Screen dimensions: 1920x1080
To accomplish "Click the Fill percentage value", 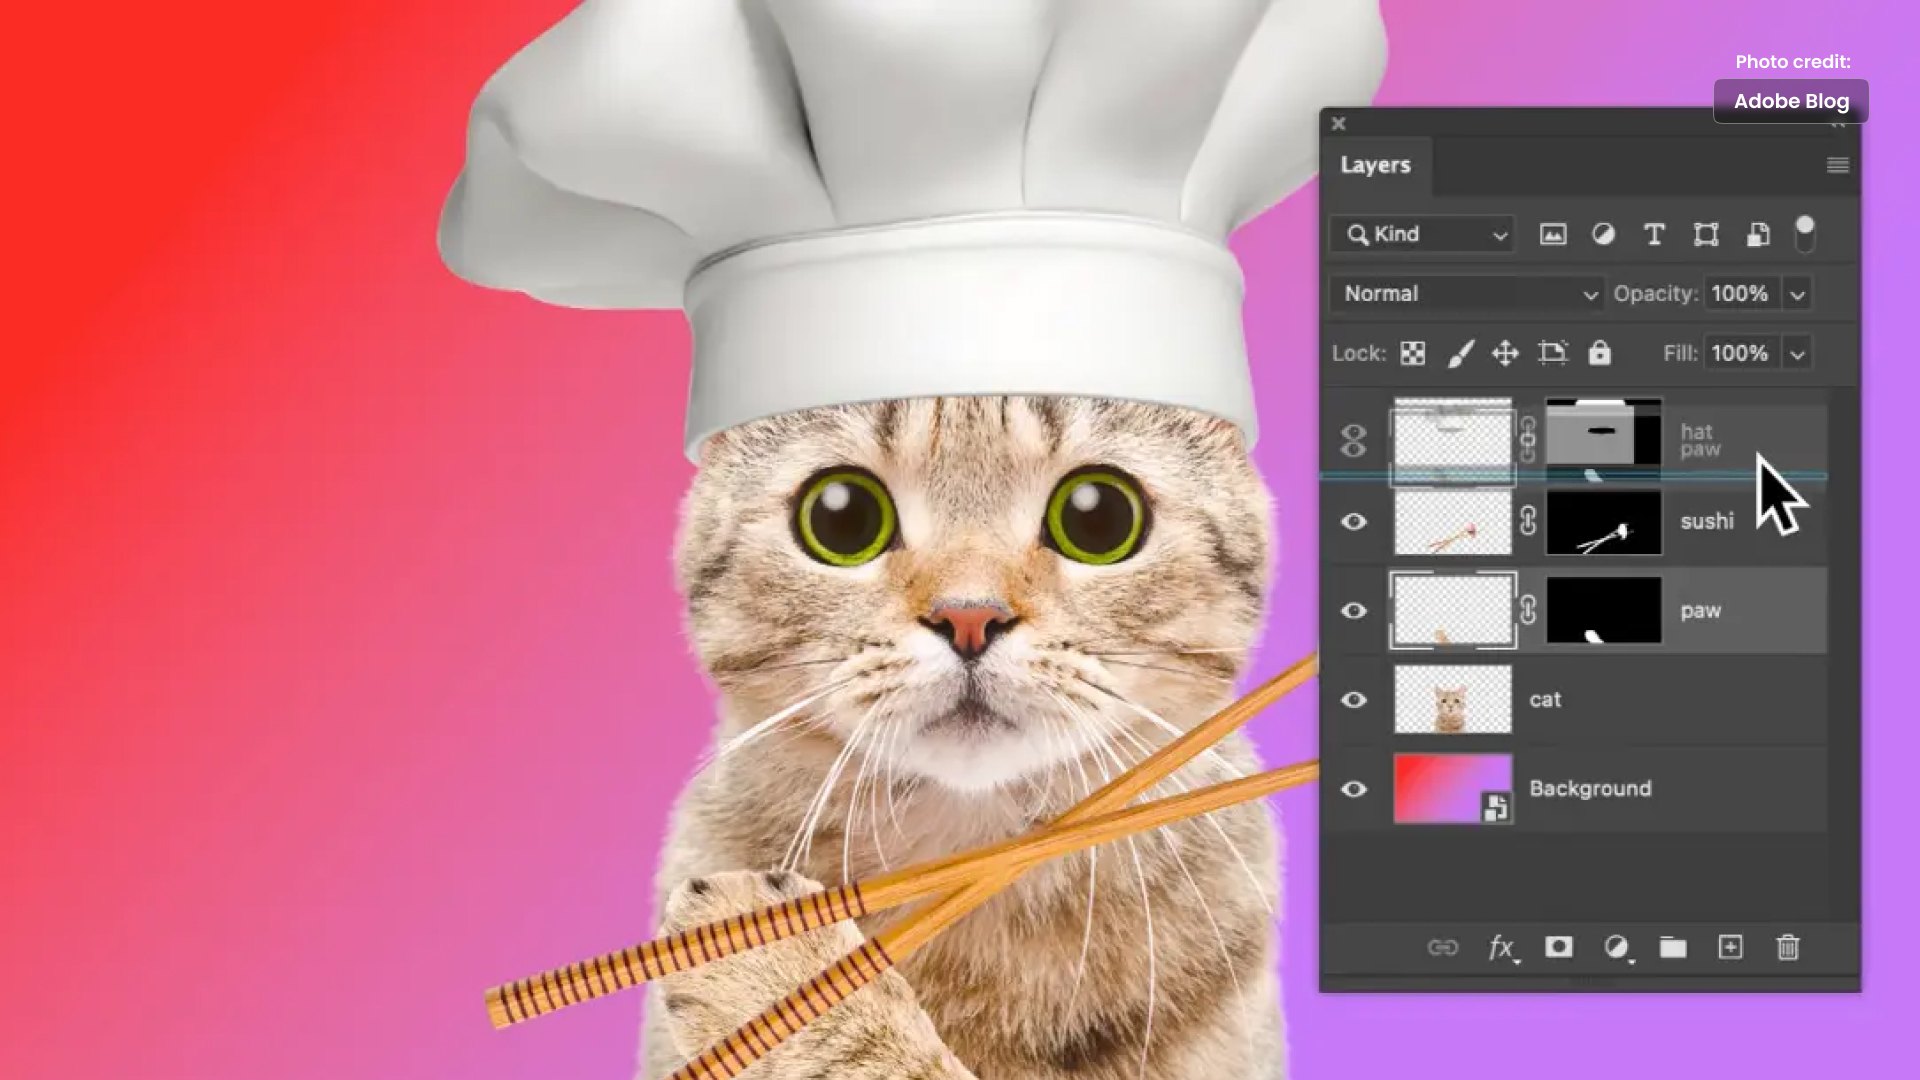I will [x=1739, y=353].
